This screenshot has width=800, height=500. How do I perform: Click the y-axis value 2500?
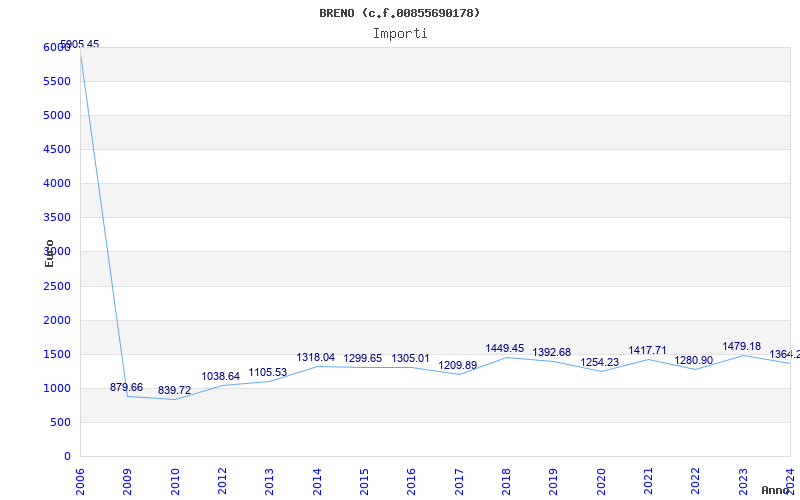[x=57, y=286]
